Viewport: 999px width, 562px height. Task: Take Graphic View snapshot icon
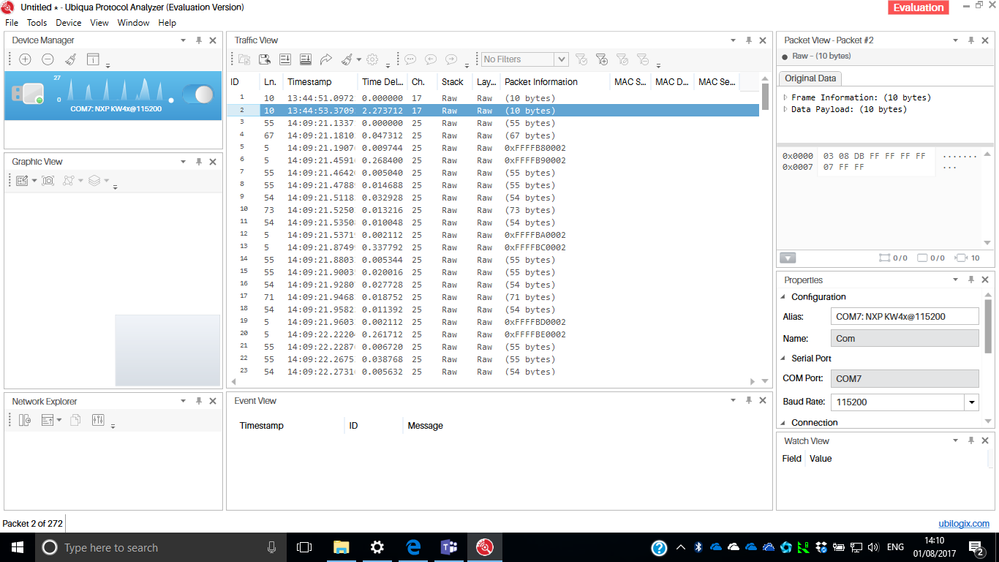click(x=48, y=180)
